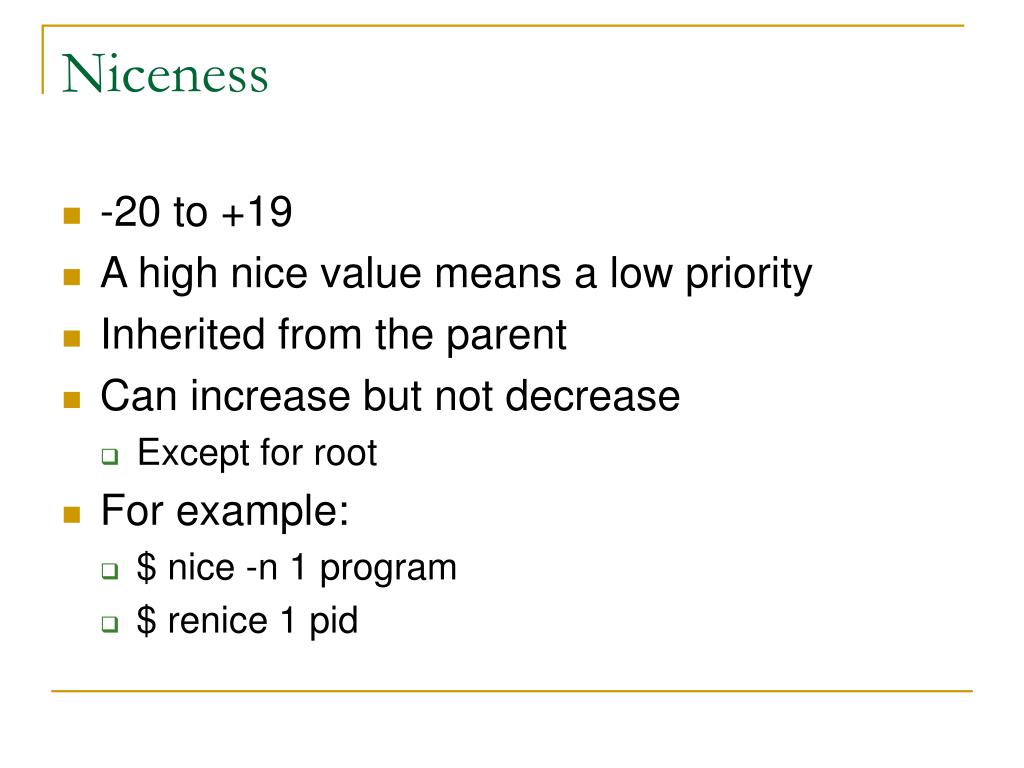1024x768 pixels.
Task: Select the $ renice 1 pid command
Action: [x=248, y=620]
